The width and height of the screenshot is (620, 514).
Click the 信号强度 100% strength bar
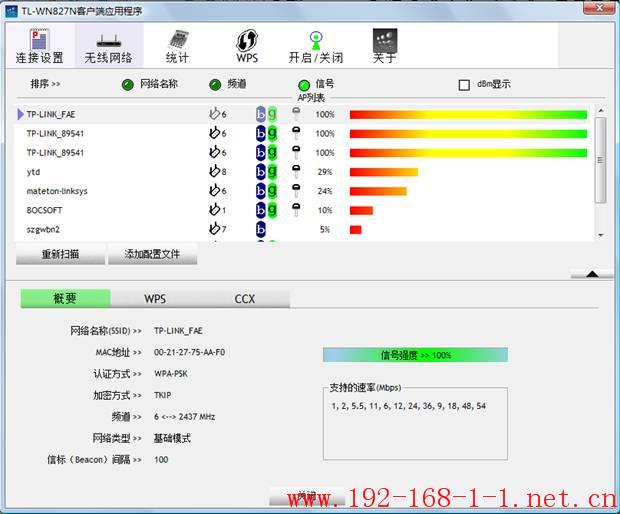(415, 355)
